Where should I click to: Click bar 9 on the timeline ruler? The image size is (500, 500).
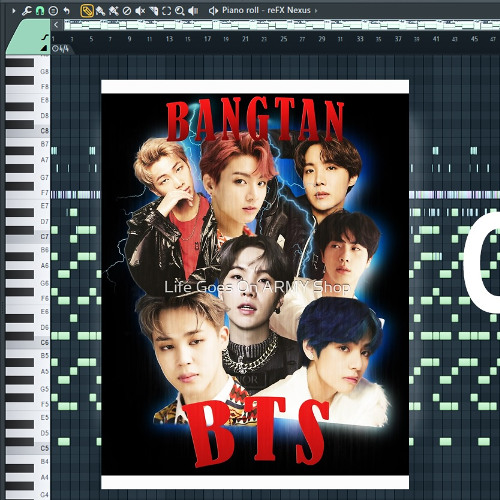point(129,39)
